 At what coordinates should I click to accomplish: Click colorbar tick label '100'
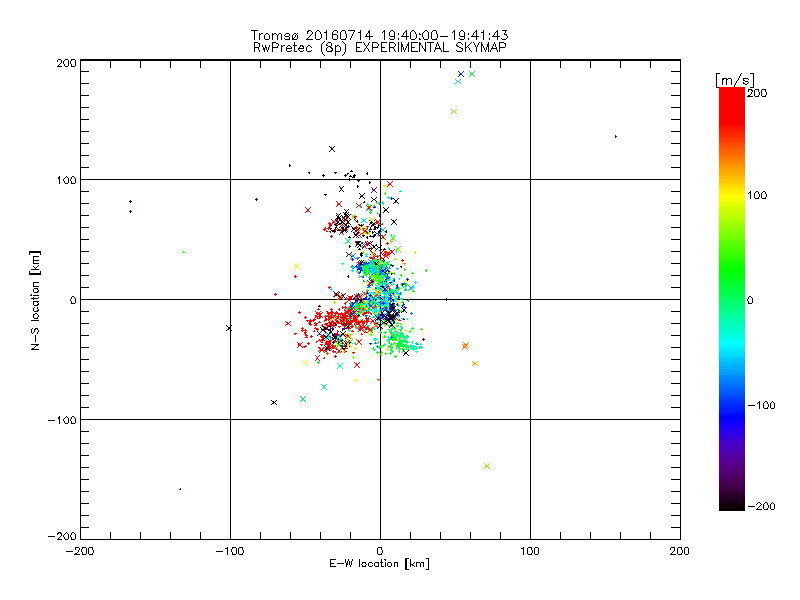pos(757,195)
